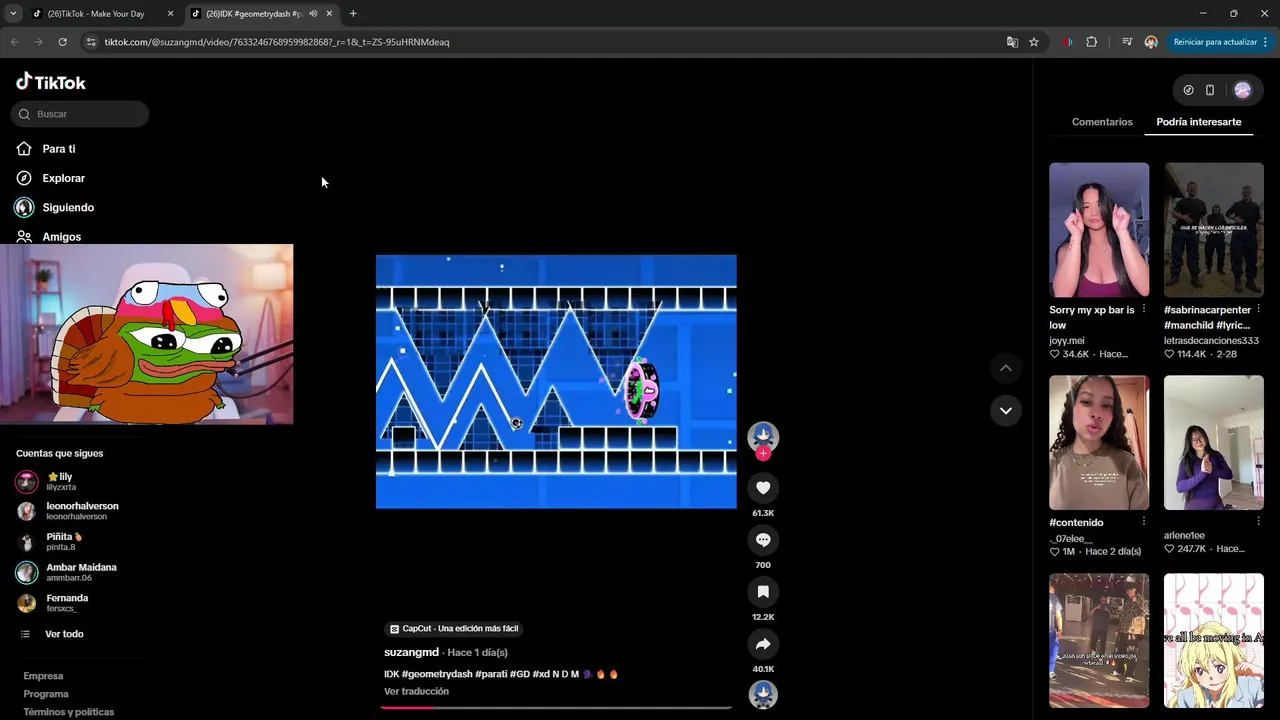Open Ambar Maidana's followed account
The image size is (1280, 720).
[x=67, y=572]
